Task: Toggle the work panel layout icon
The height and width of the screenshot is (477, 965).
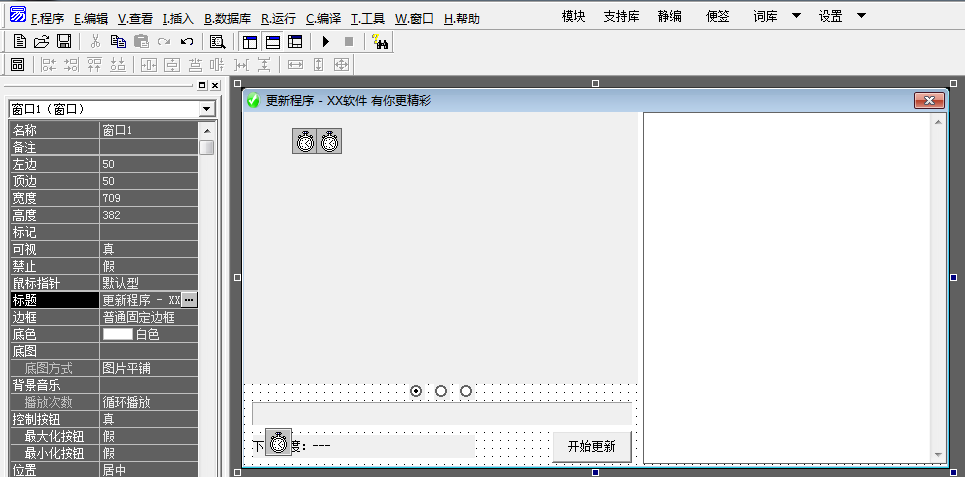Action: click(x=249, y=42)
